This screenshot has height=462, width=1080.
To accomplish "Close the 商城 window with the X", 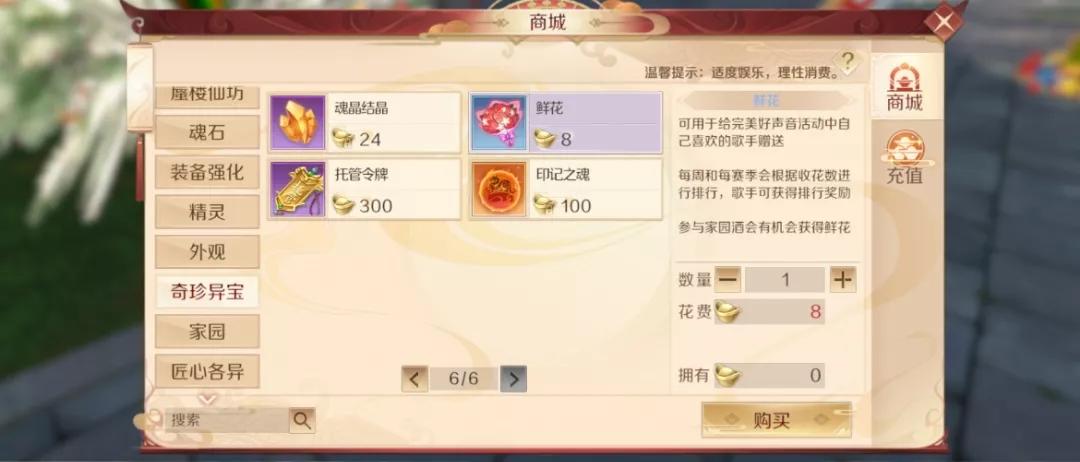I will point(943,21).
